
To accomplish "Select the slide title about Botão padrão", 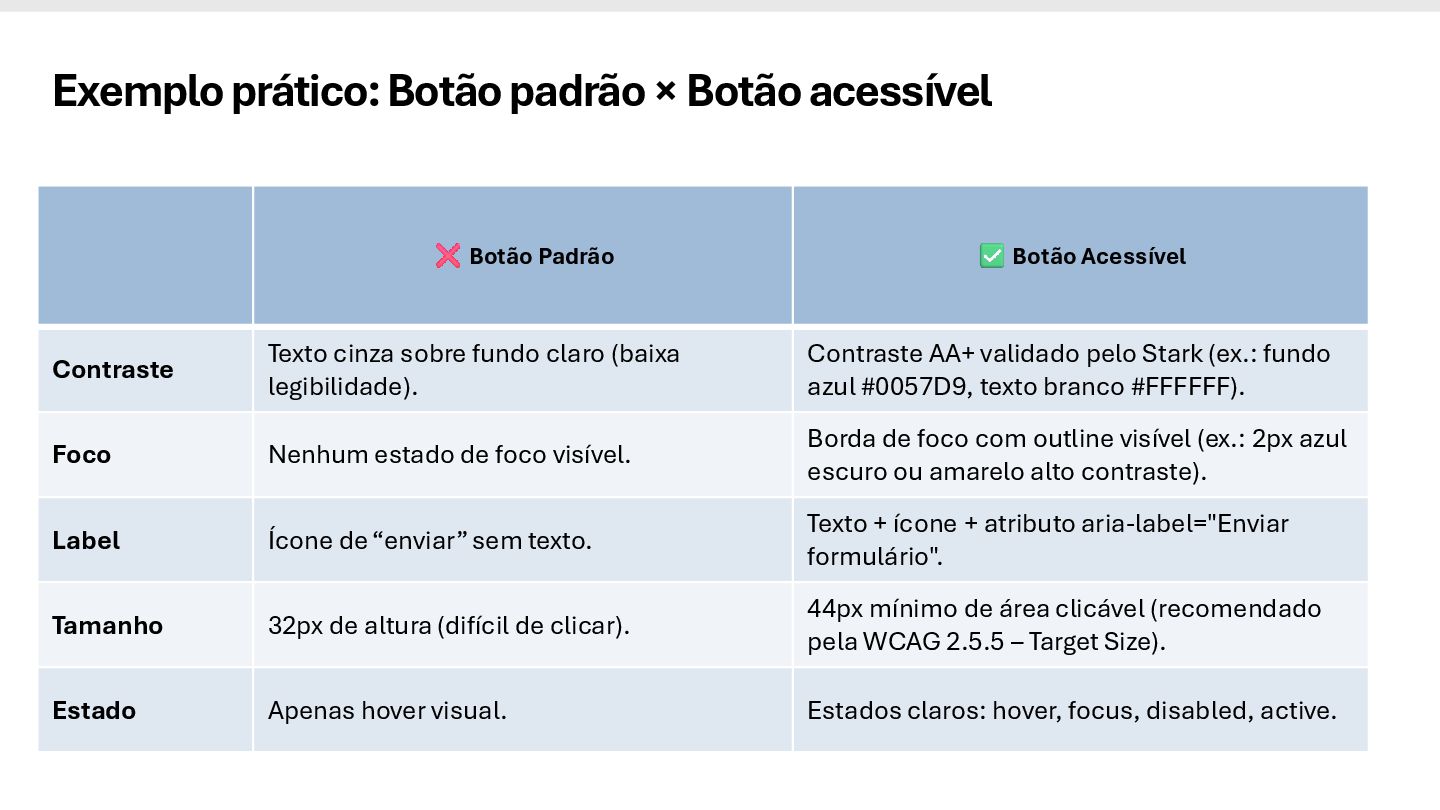I will (x=521, y=91).
